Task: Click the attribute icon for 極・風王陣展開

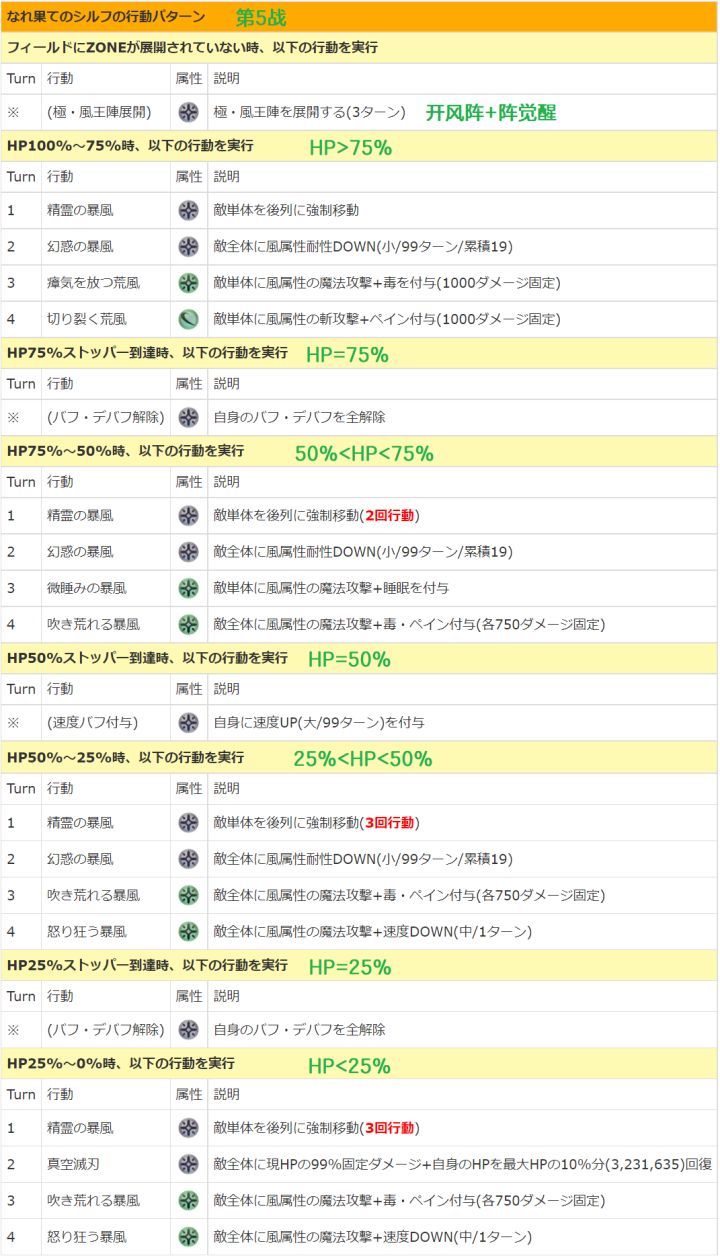Action: pyautogui.click(x=188, y=113)
